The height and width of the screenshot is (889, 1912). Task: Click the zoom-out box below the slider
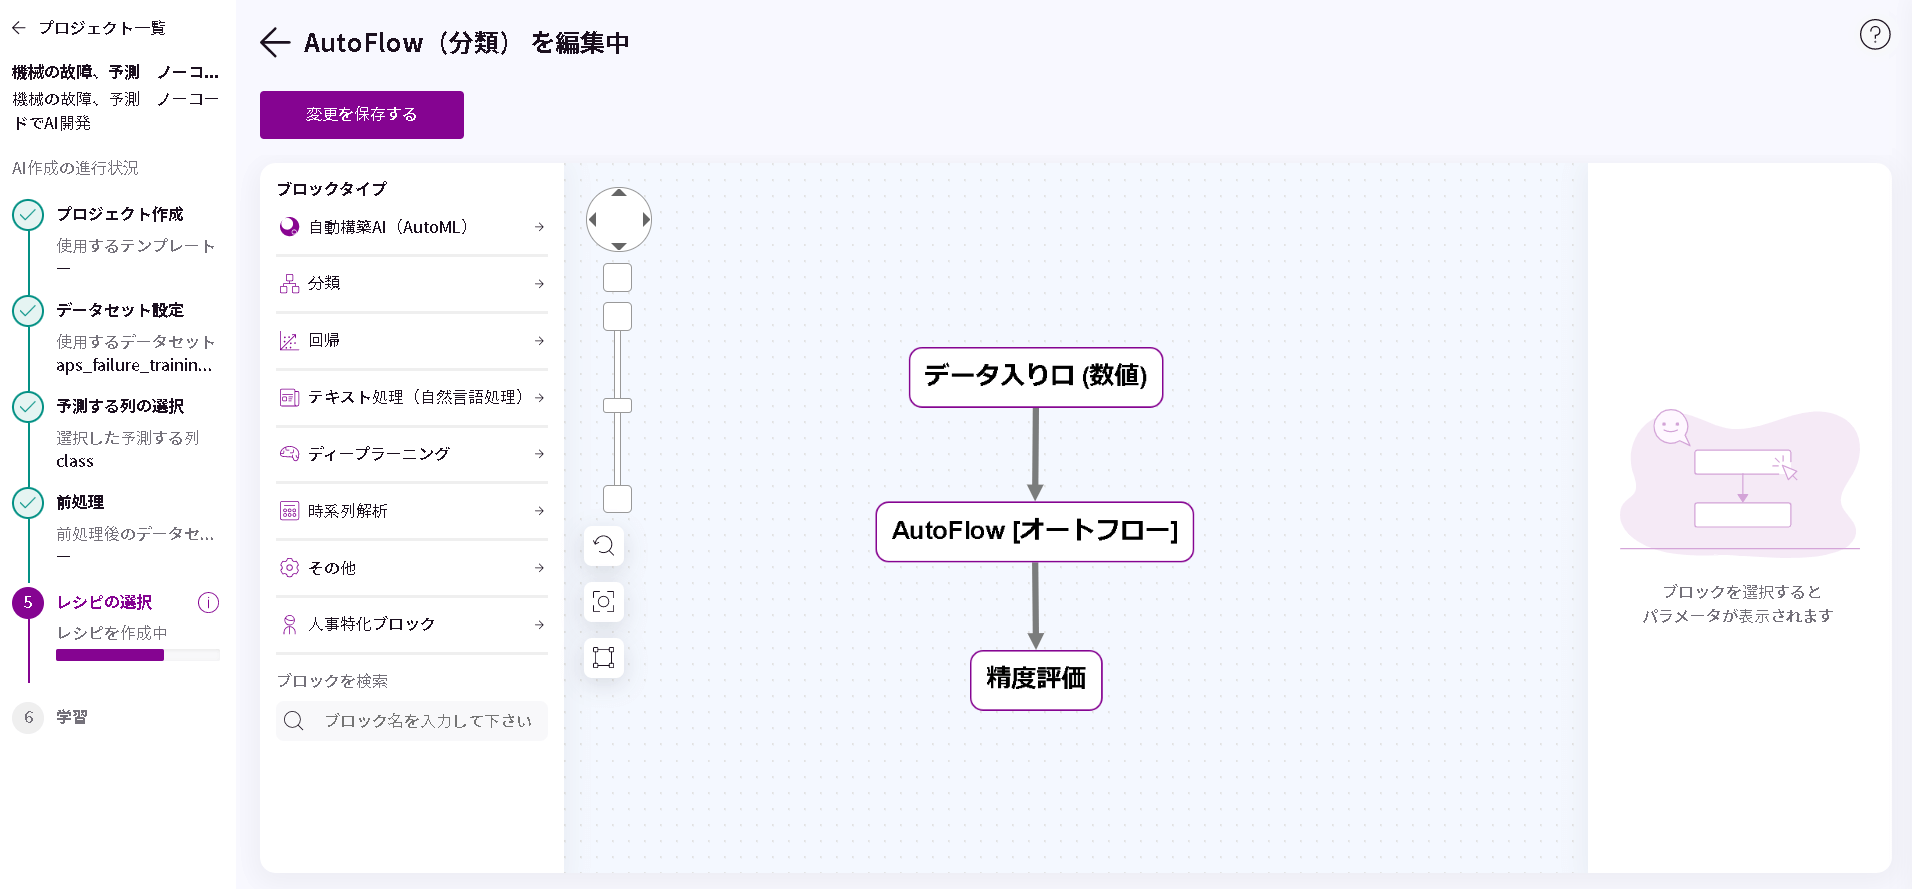tap(617, 499)
